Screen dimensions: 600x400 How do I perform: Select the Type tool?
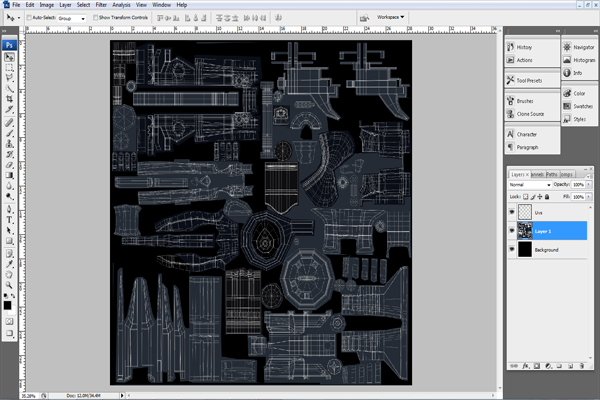(10, 220)
